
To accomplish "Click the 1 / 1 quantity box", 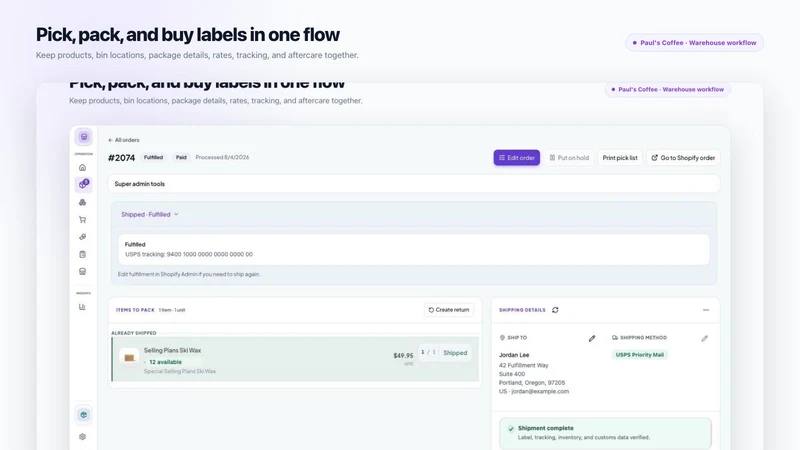I will 428,352.
